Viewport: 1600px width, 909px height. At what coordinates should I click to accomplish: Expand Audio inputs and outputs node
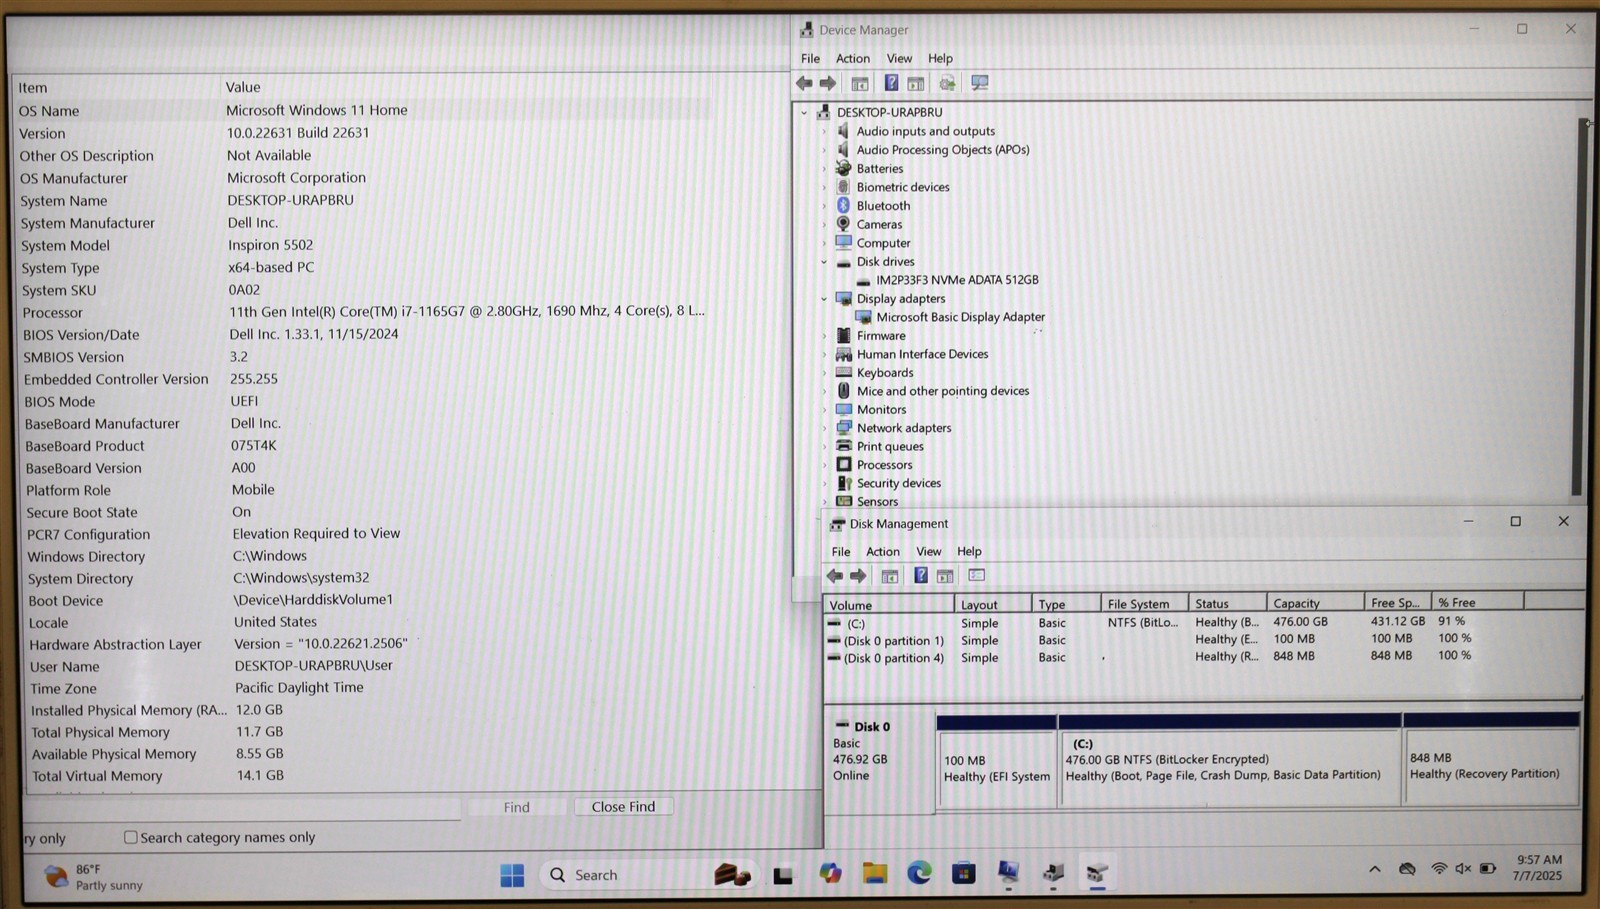point(824,131)
